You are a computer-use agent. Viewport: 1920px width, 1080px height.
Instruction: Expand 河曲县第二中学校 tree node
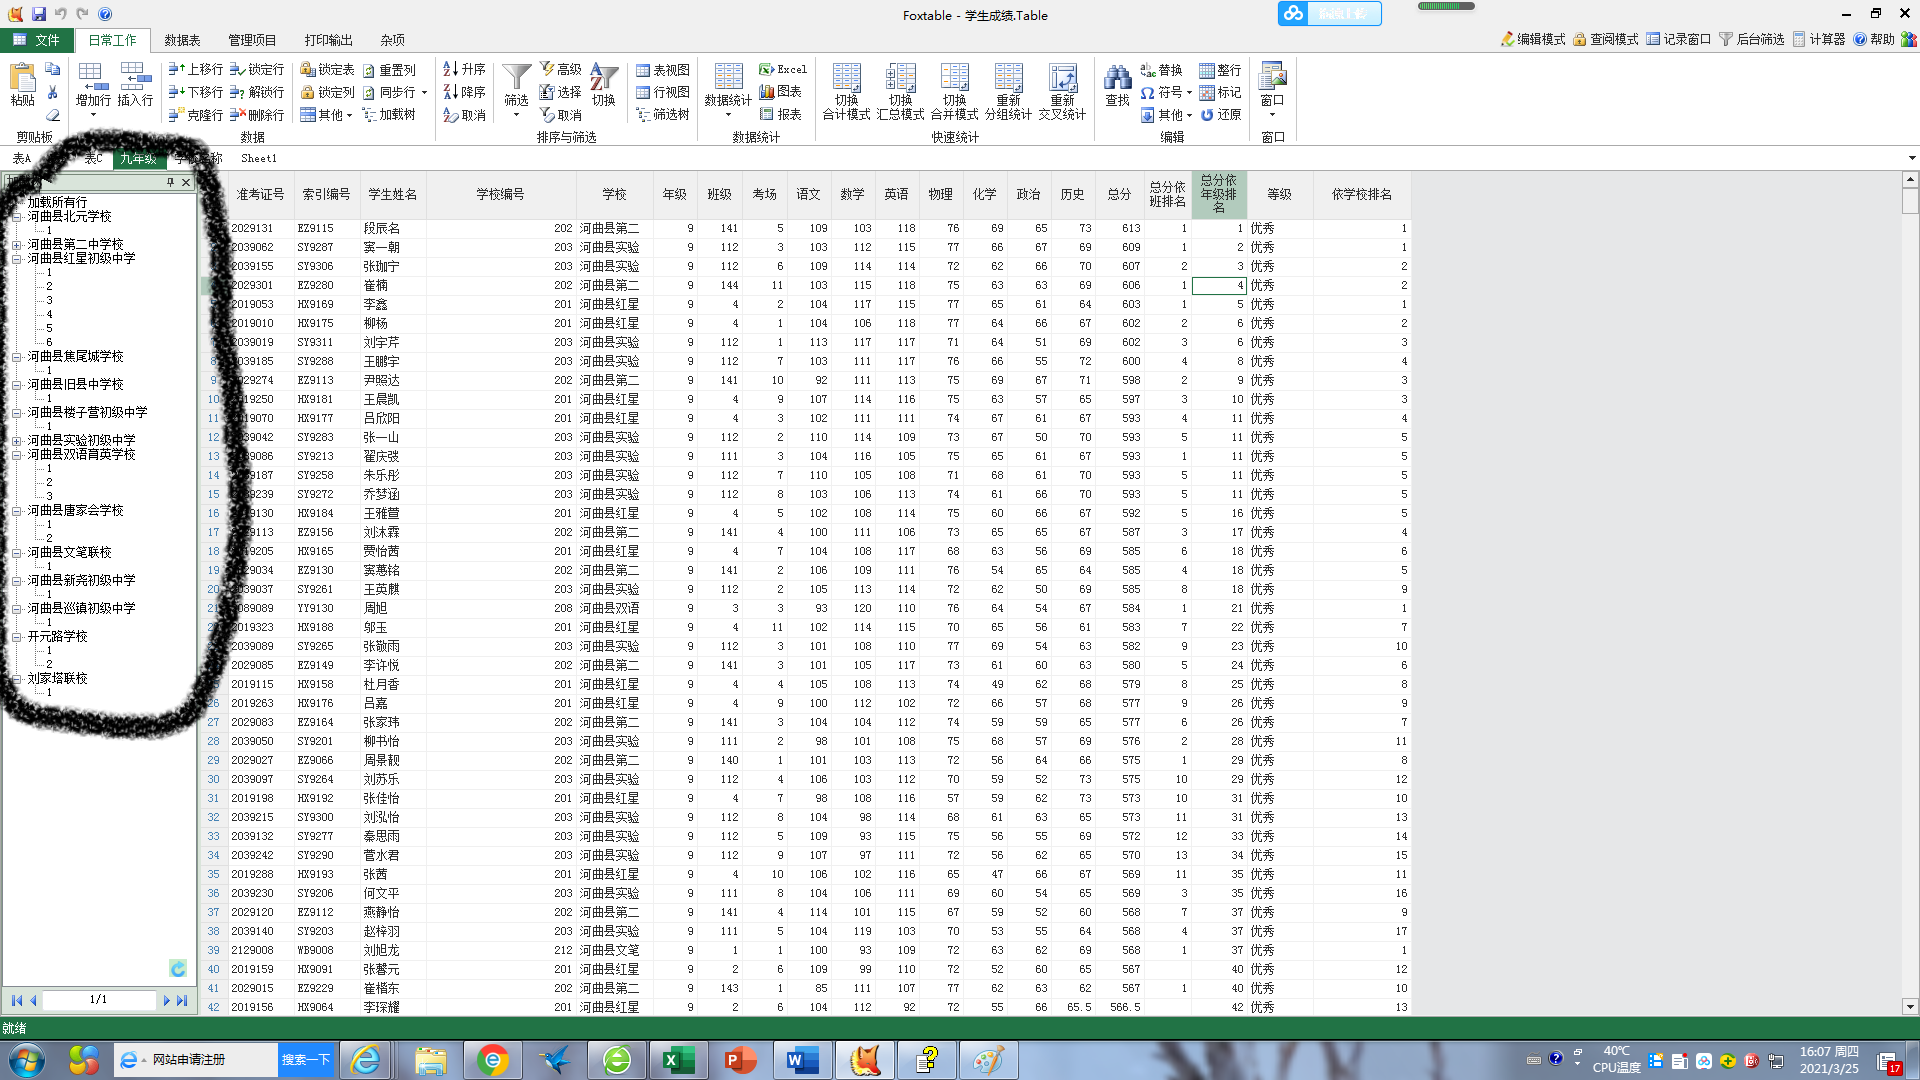point(17,244)
